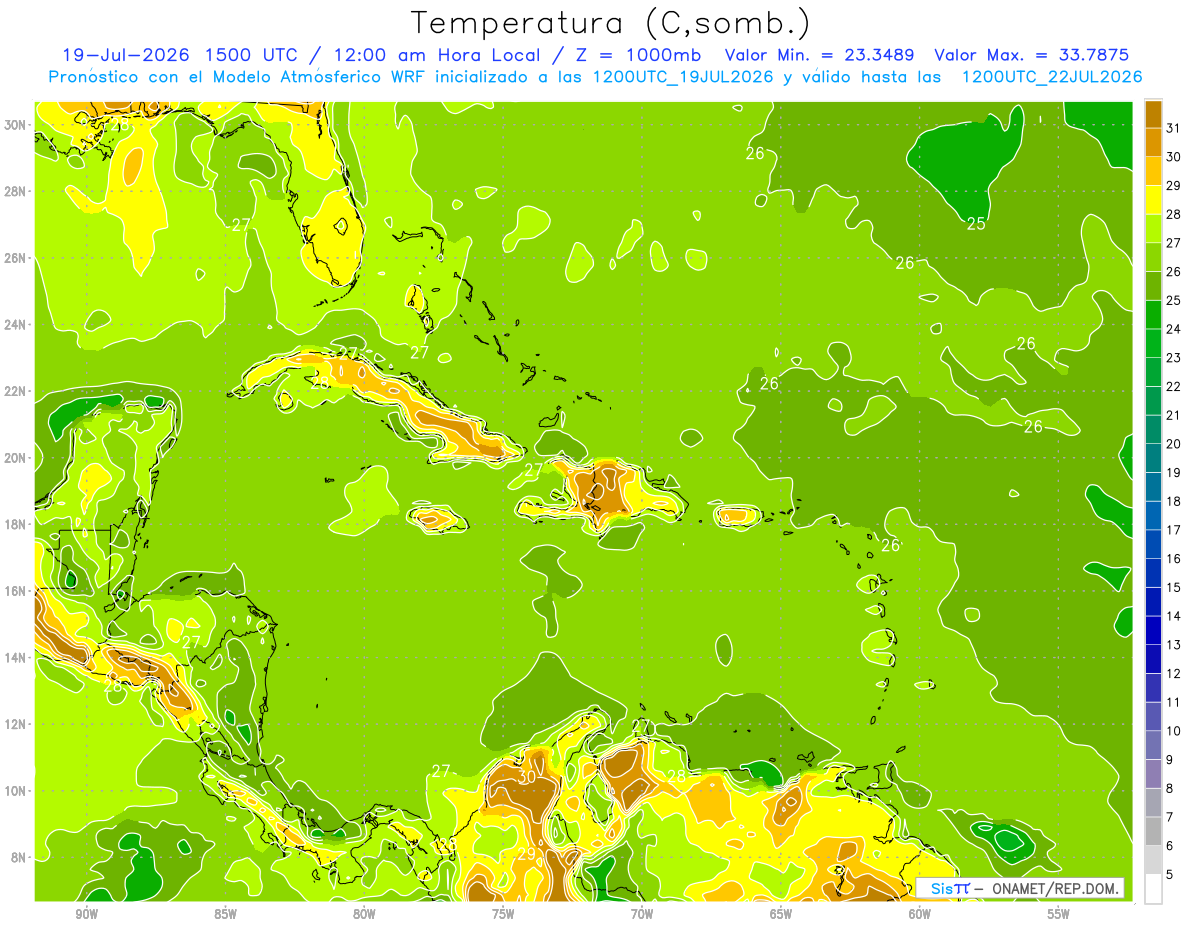This screenshot has width=1200, height=927.
Task: Select the legend color band between 6 and 7
Action: tap(1153, 831)
